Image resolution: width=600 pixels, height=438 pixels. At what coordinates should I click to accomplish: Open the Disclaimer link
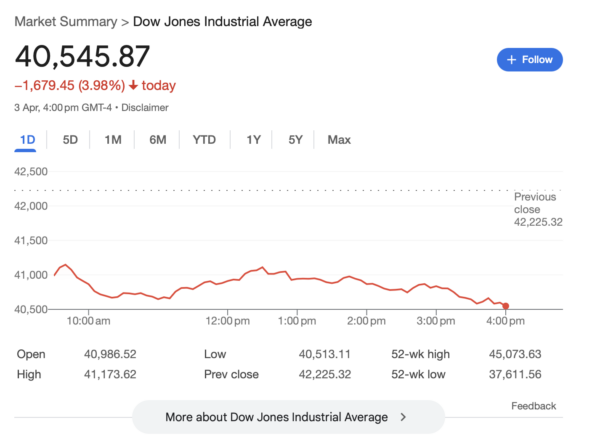tap(145, 107)
